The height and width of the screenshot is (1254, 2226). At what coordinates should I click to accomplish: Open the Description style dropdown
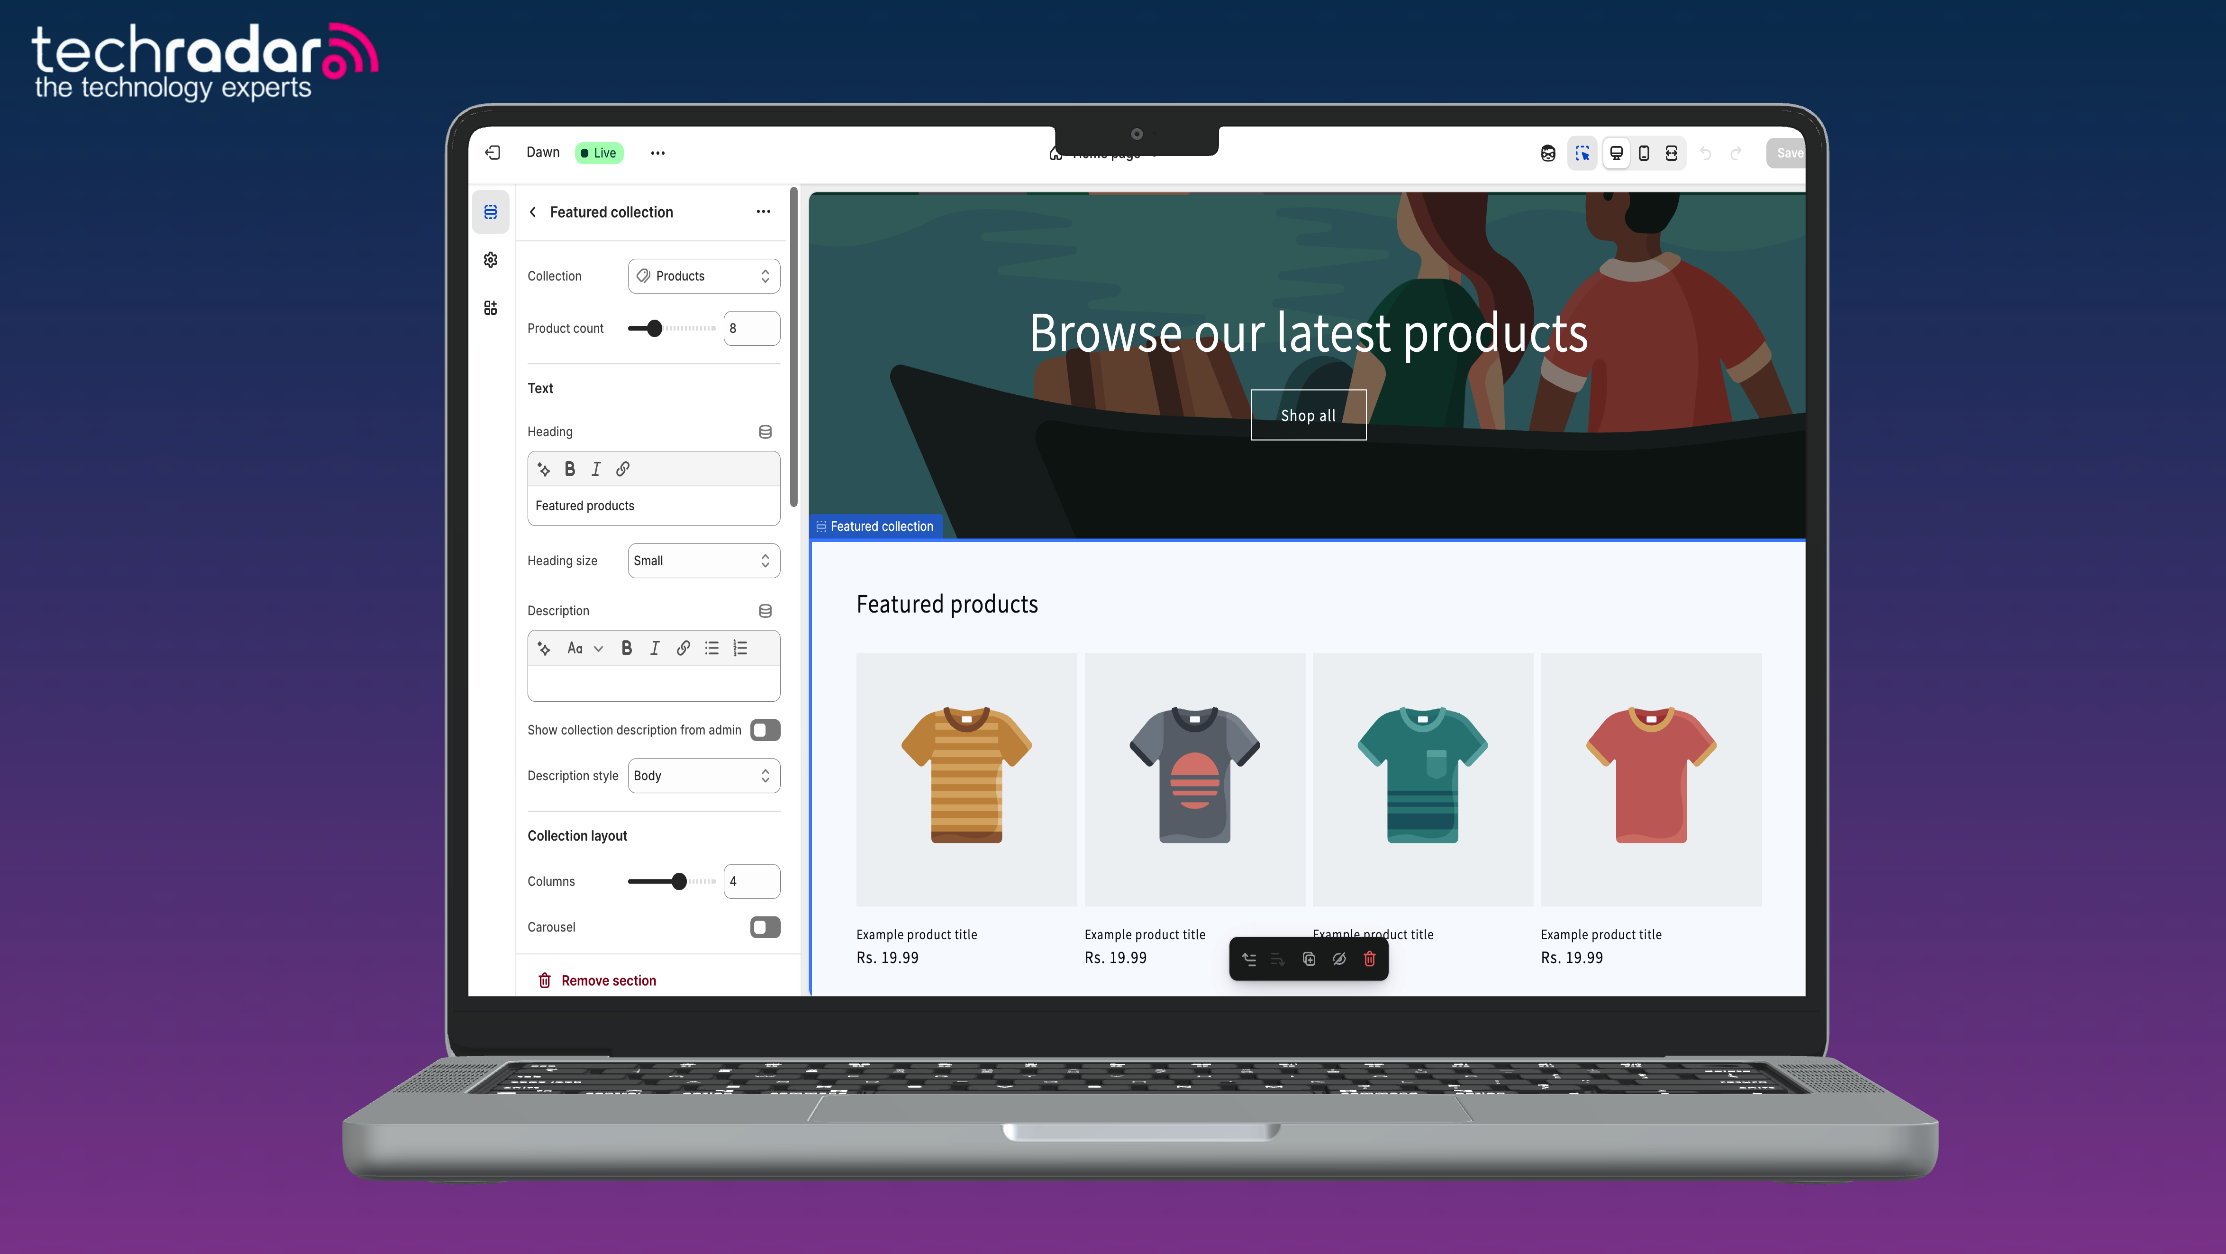click(x=704, y=776)
